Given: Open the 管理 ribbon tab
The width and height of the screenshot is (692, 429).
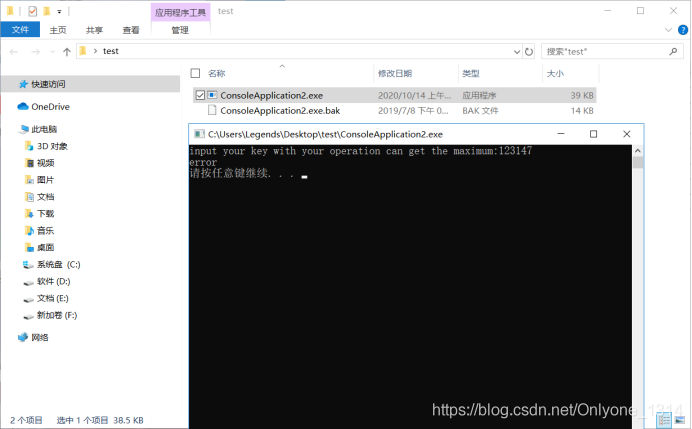Looking at the screenshot, I should pyautogui.click(x=180, y=30).
